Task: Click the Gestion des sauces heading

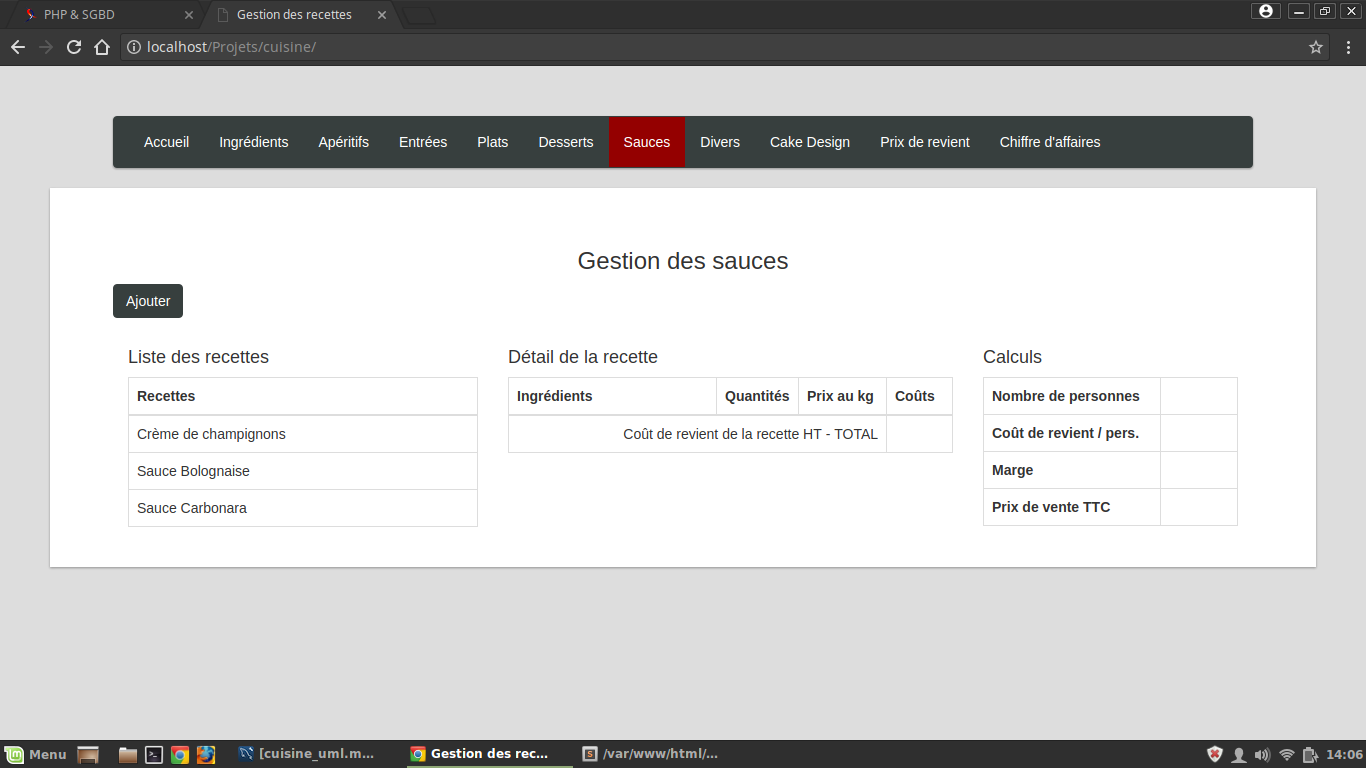Action: click(x=683, y=261)
